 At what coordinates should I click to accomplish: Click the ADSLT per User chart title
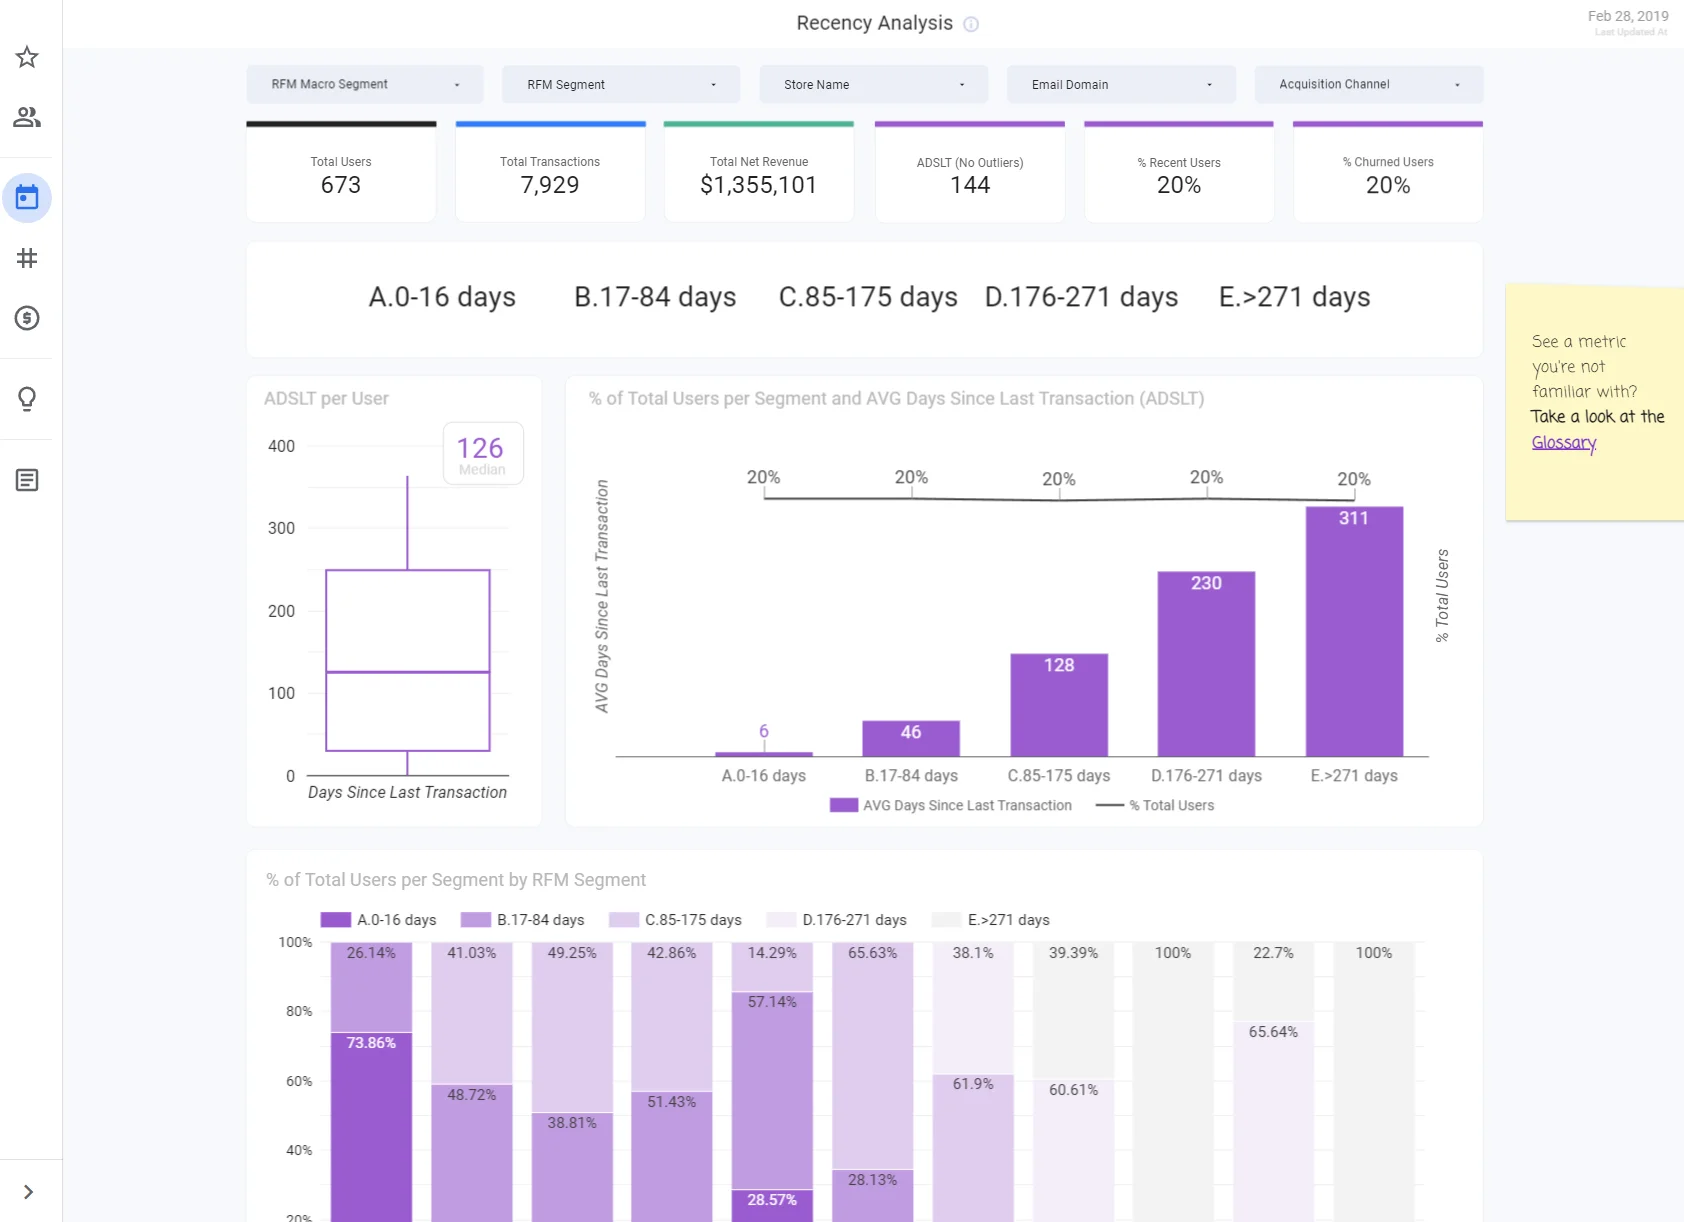coord(326,398)
